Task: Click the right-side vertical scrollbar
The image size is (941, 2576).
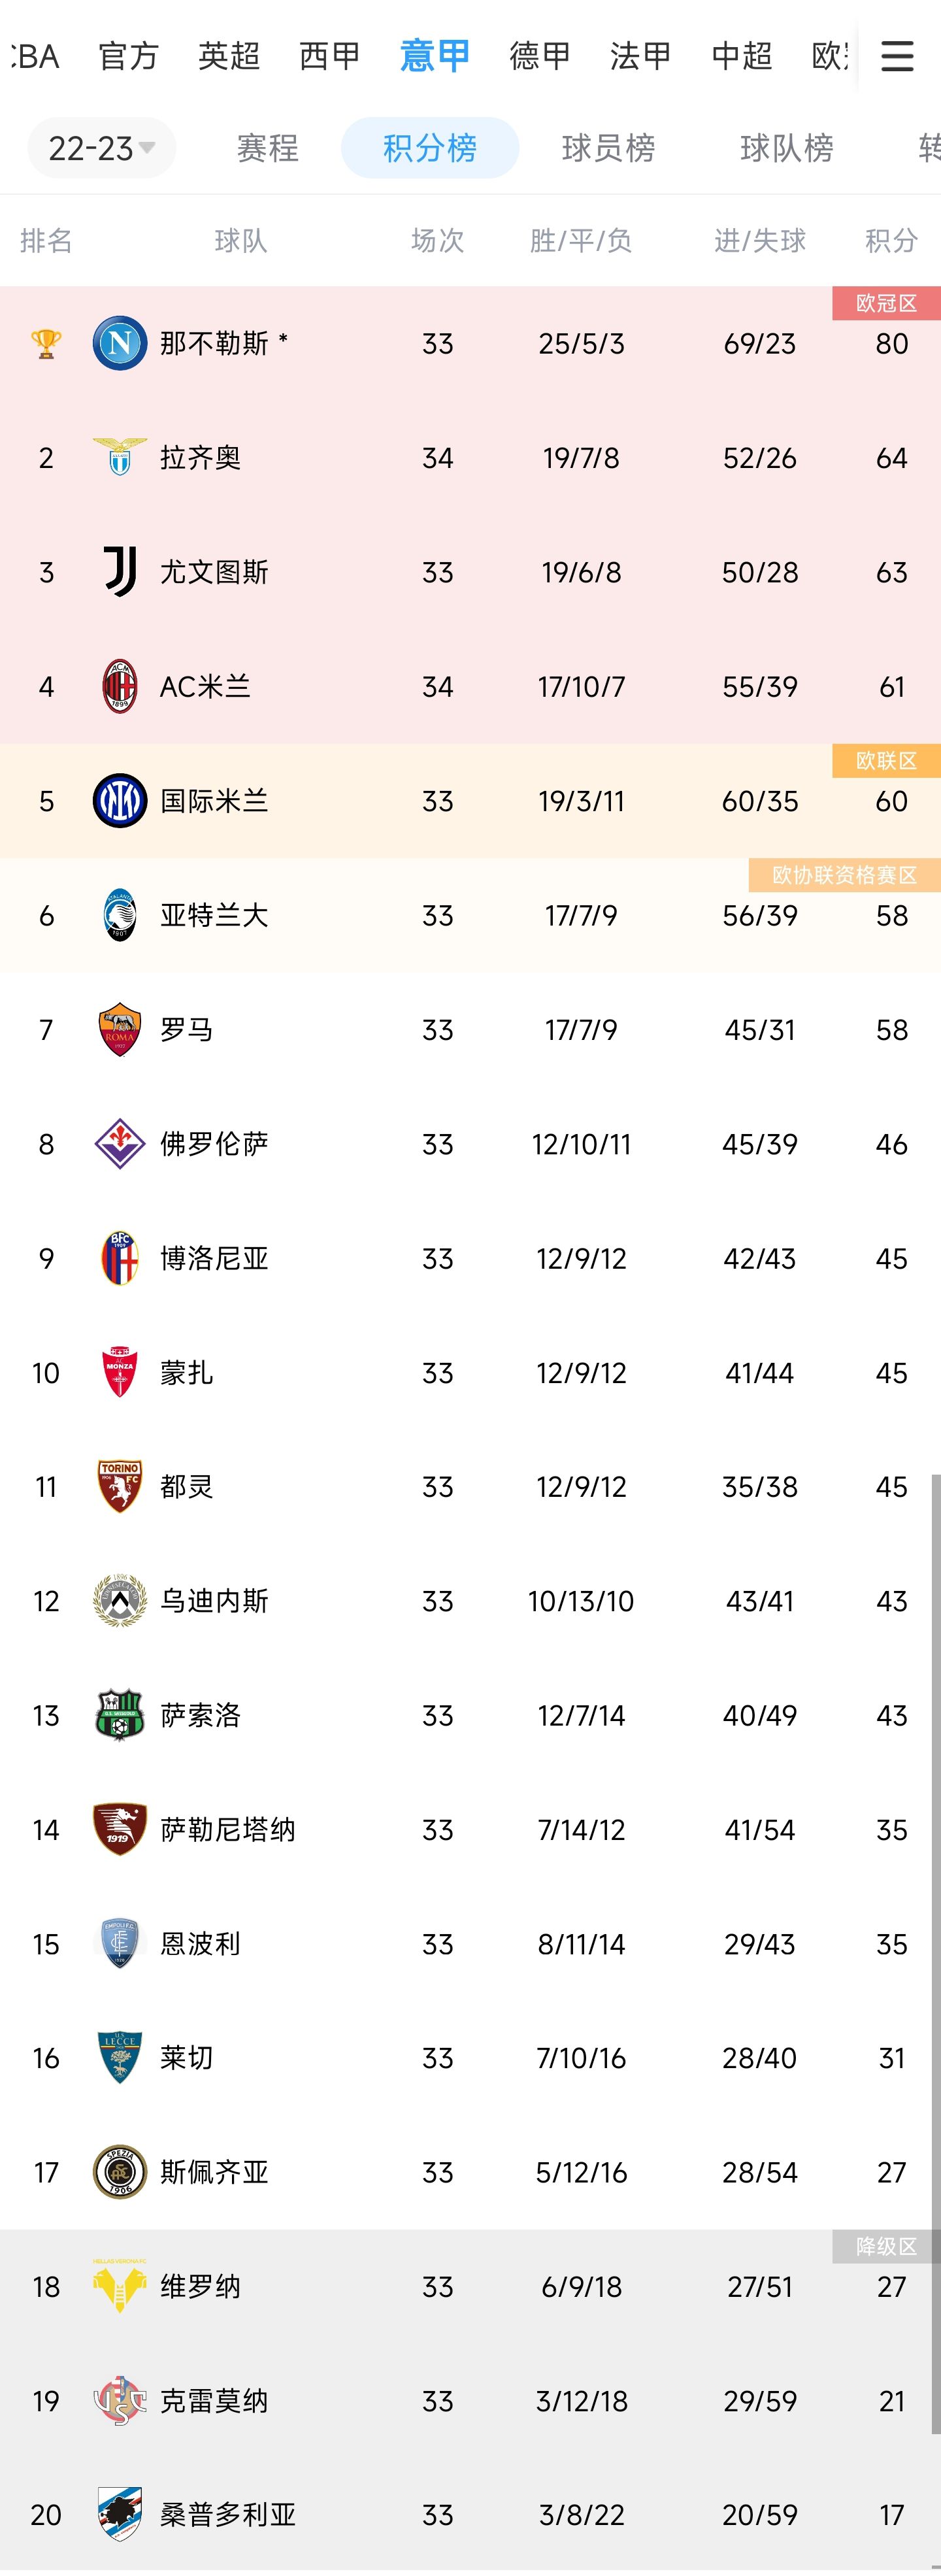Action: coord(936,2020)
